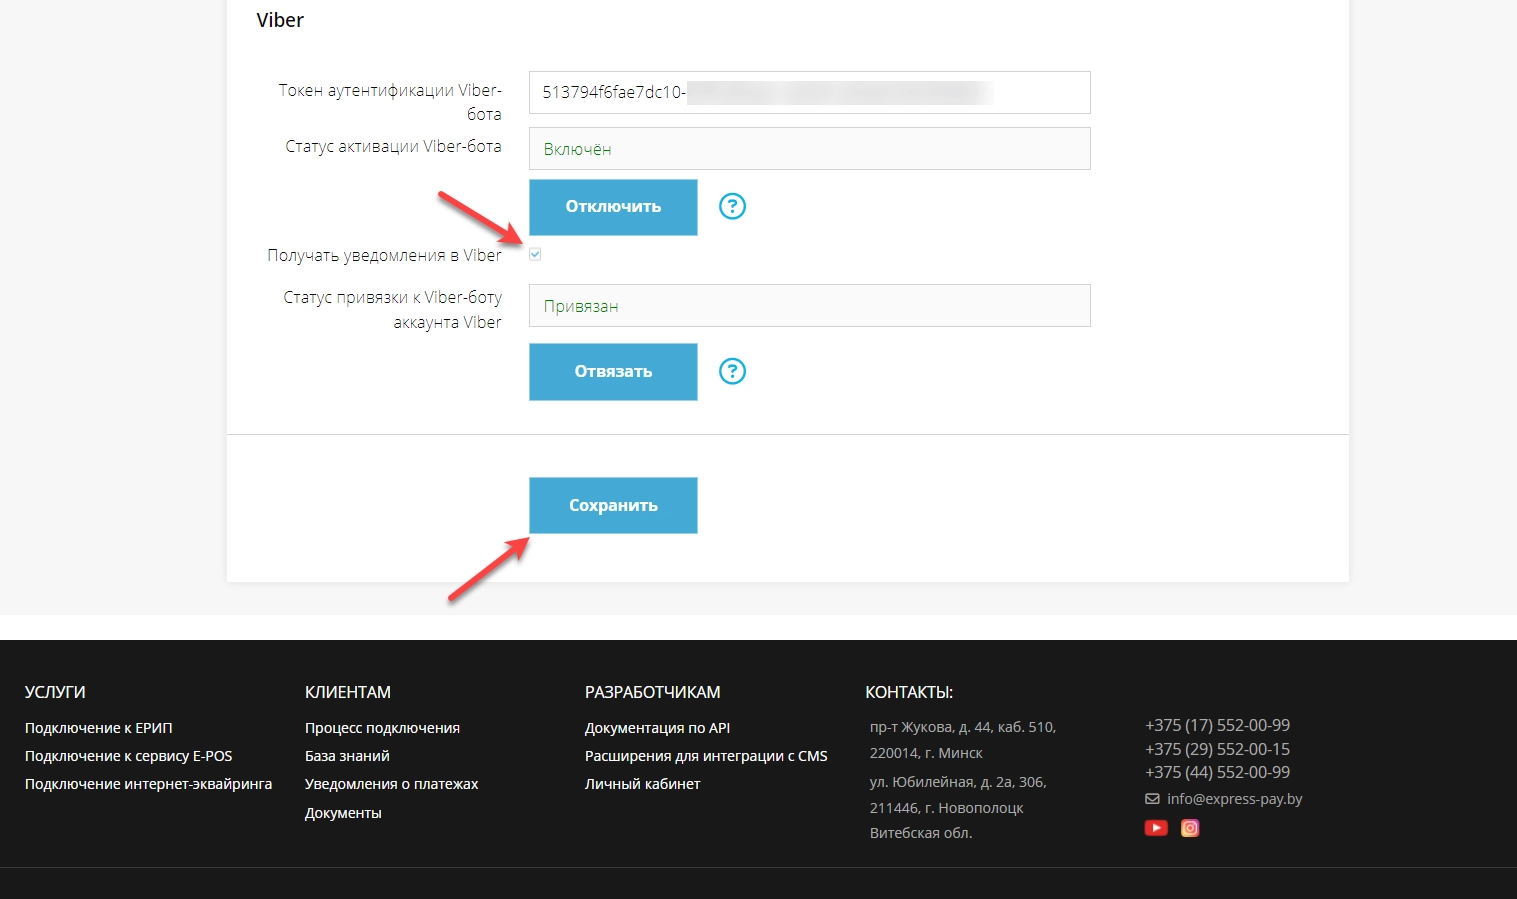
Task: Click the Viber section heading
Action: tap(280, 20)
